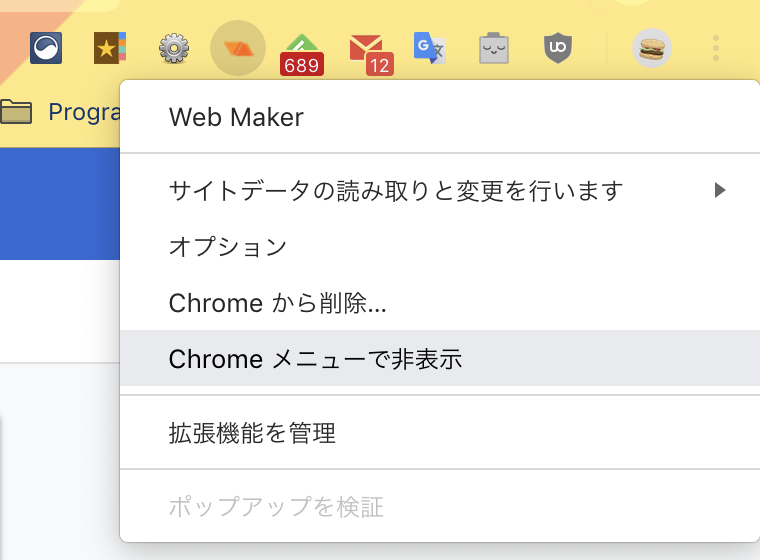
Task: Click the dark blue circle extension icon
Action: pos(46,48)
